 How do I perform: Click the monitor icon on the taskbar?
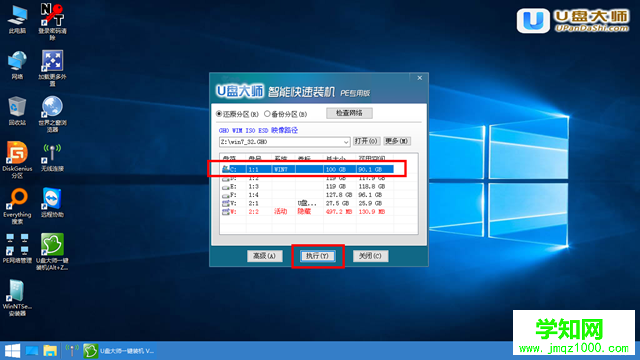(x=32, y=351)
